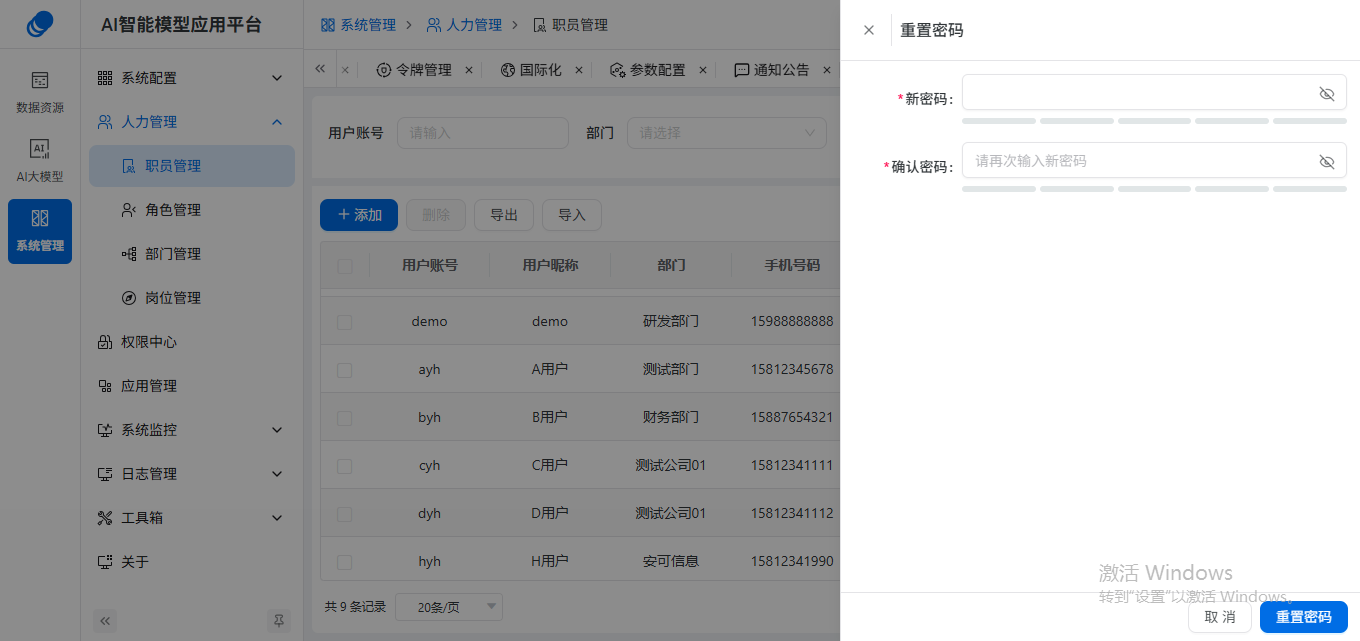Expand the 系统配置 menu
The image size is (1360, 641).
tap(277, 78)
